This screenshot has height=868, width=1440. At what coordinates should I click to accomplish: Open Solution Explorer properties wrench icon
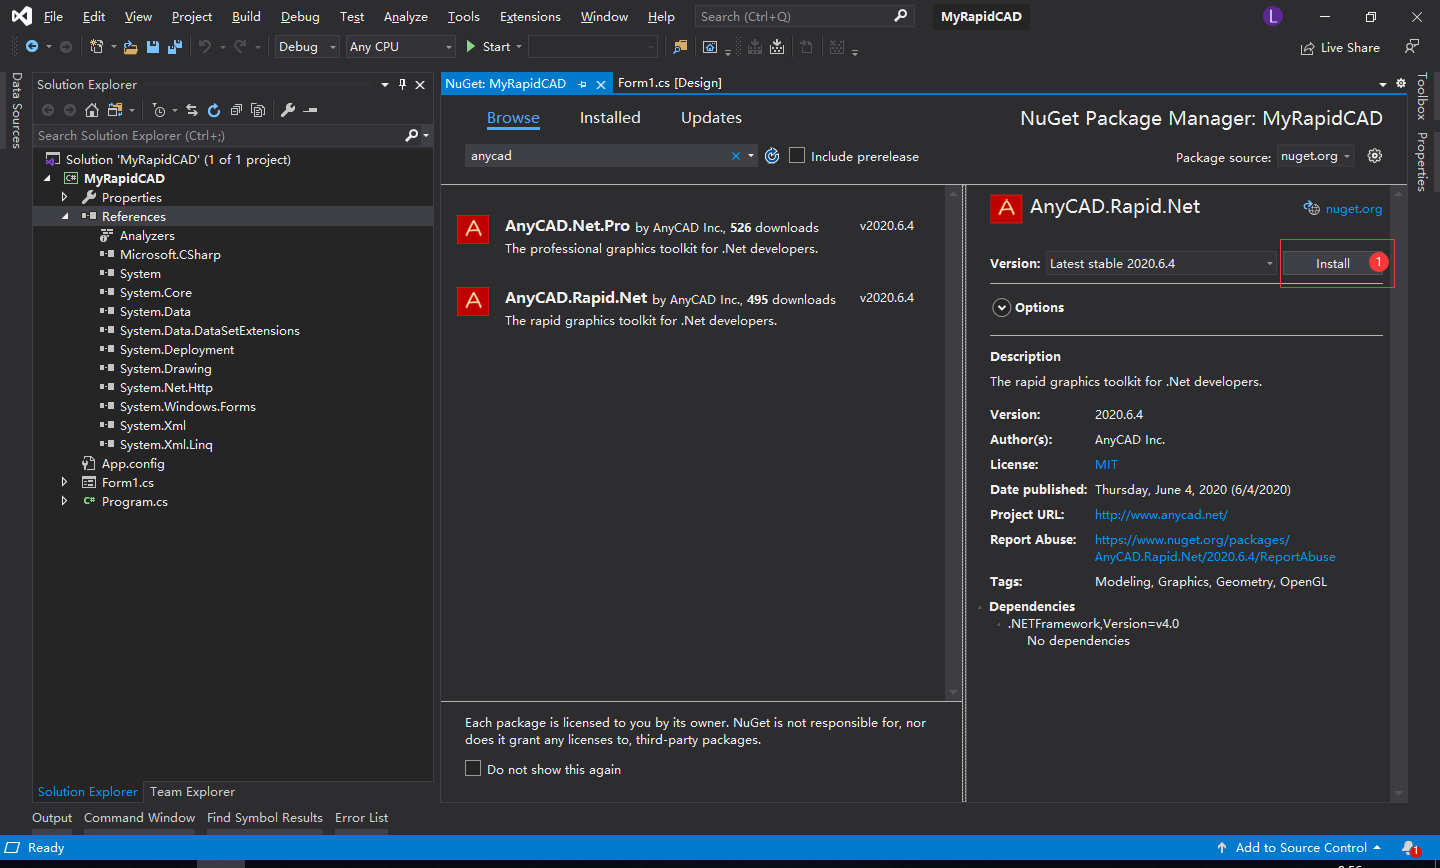point(288,110)
